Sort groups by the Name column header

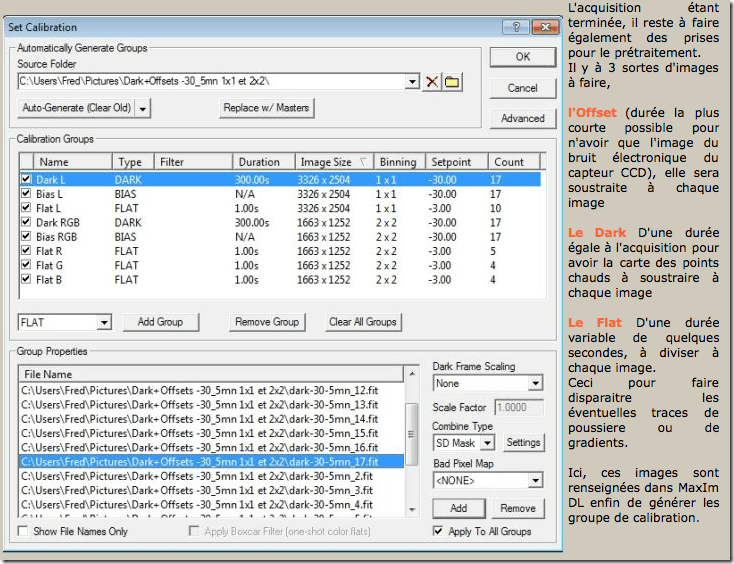[x=73, y=162]
